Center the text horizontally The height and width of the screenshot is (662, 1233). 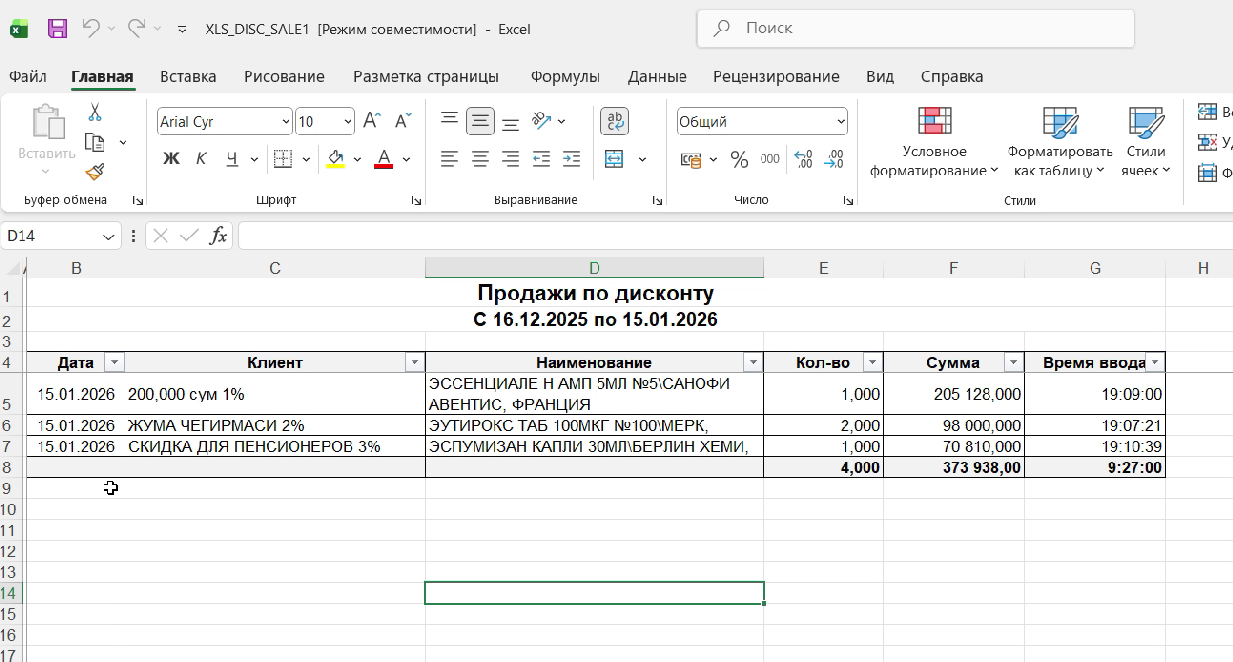(x=481, y=158)
